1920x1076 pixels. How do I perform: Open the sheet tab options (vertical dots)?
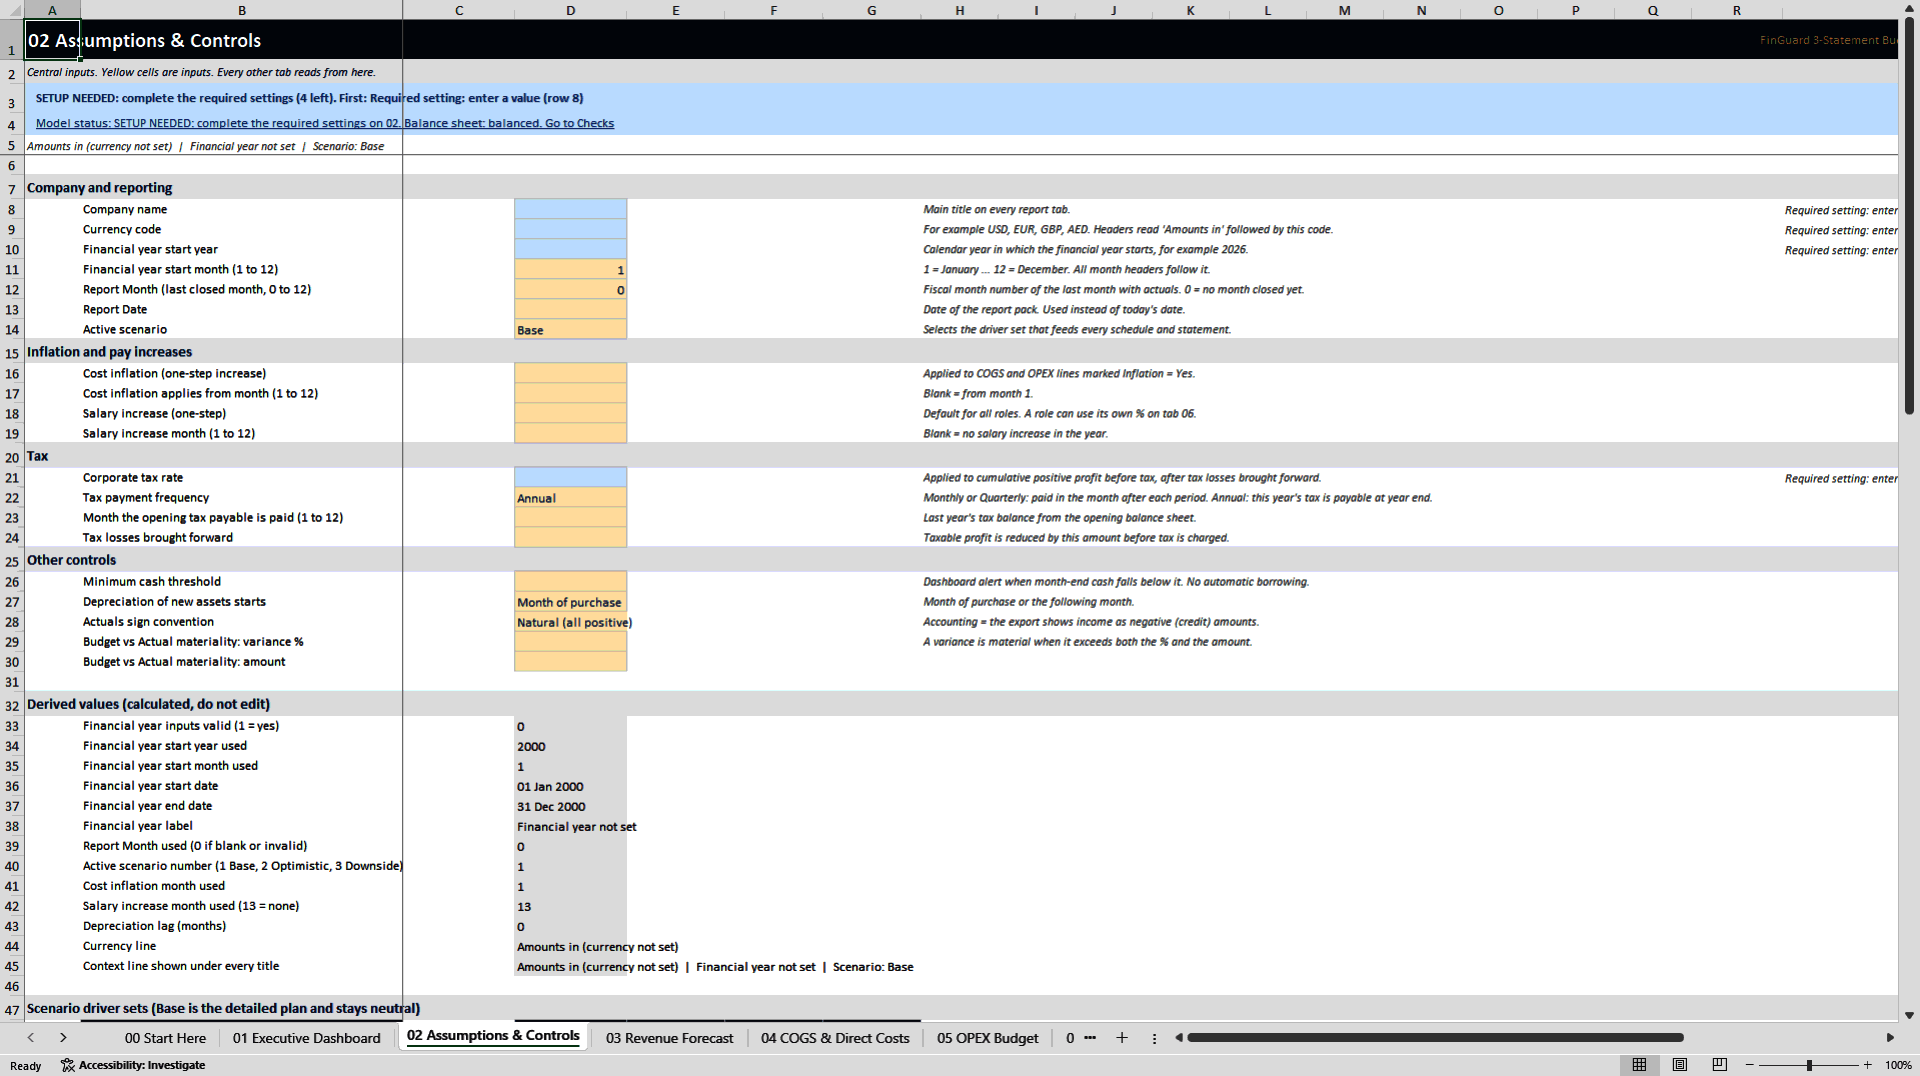click(1154, 1038)
